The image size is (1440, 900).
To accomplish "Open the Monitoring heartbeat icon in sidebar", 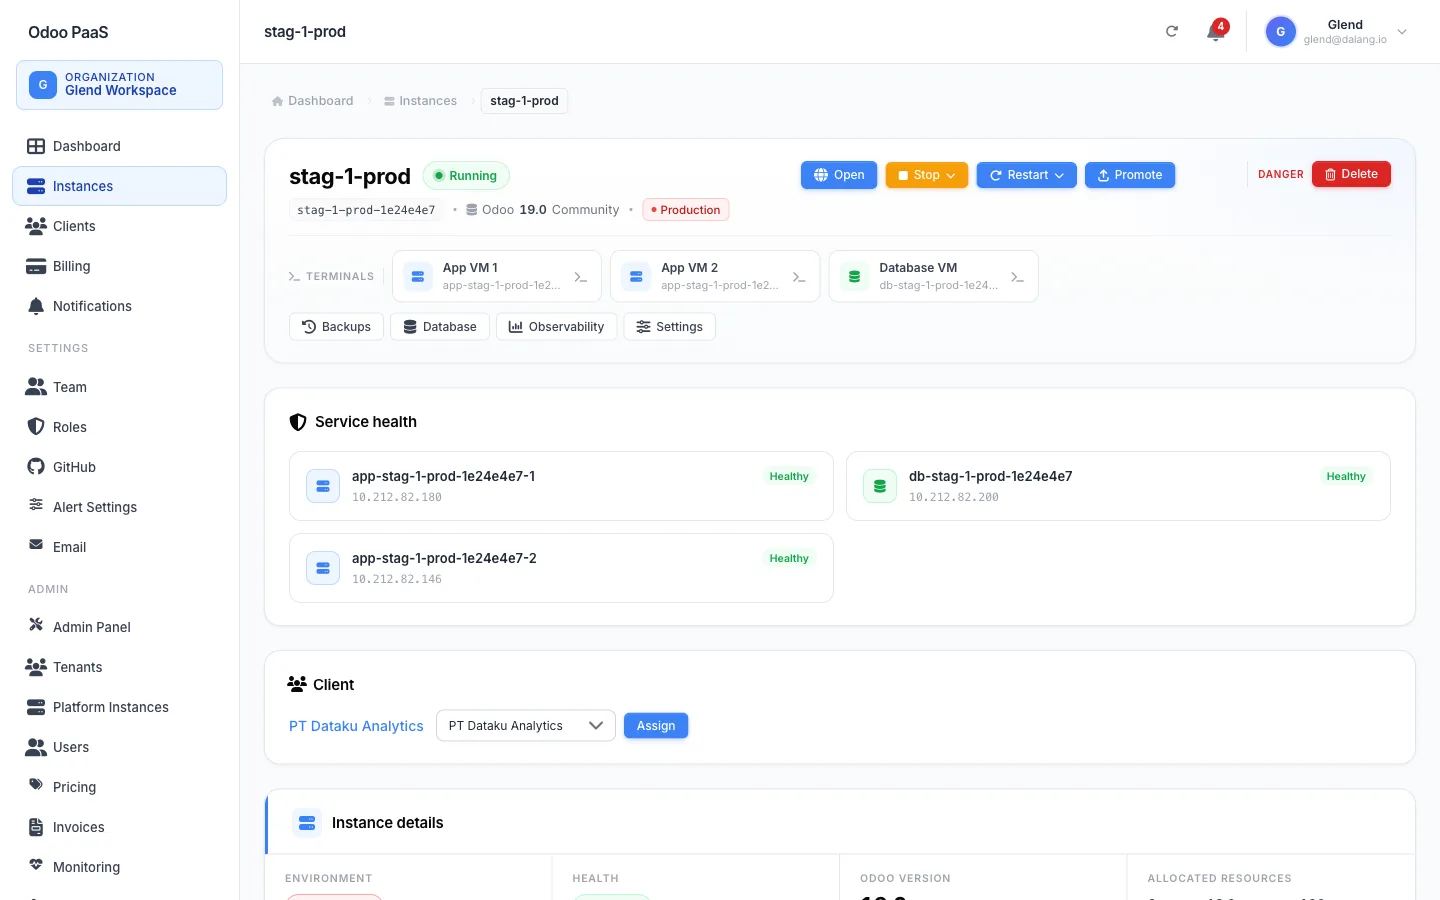I will [36, 866].
